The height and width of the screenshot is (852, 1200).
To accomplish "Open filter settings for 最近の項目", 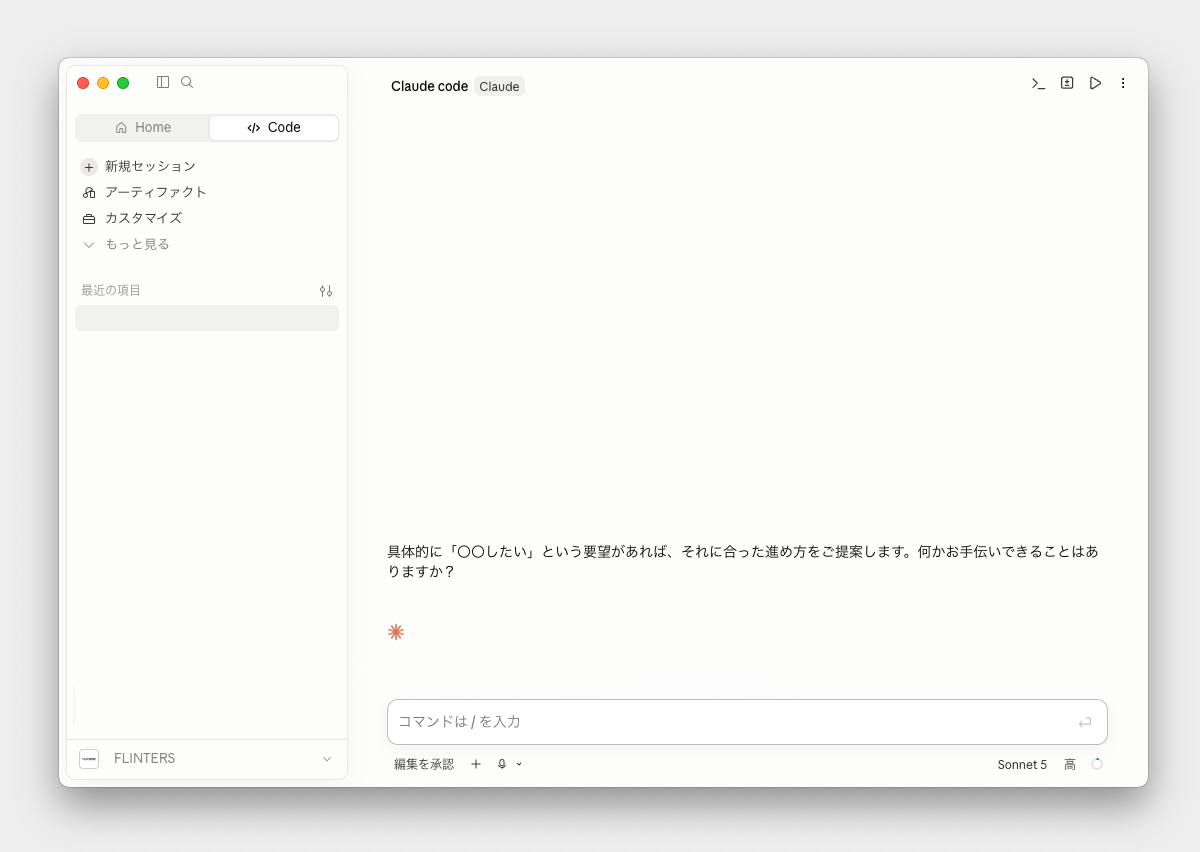I will coord(326,291).
